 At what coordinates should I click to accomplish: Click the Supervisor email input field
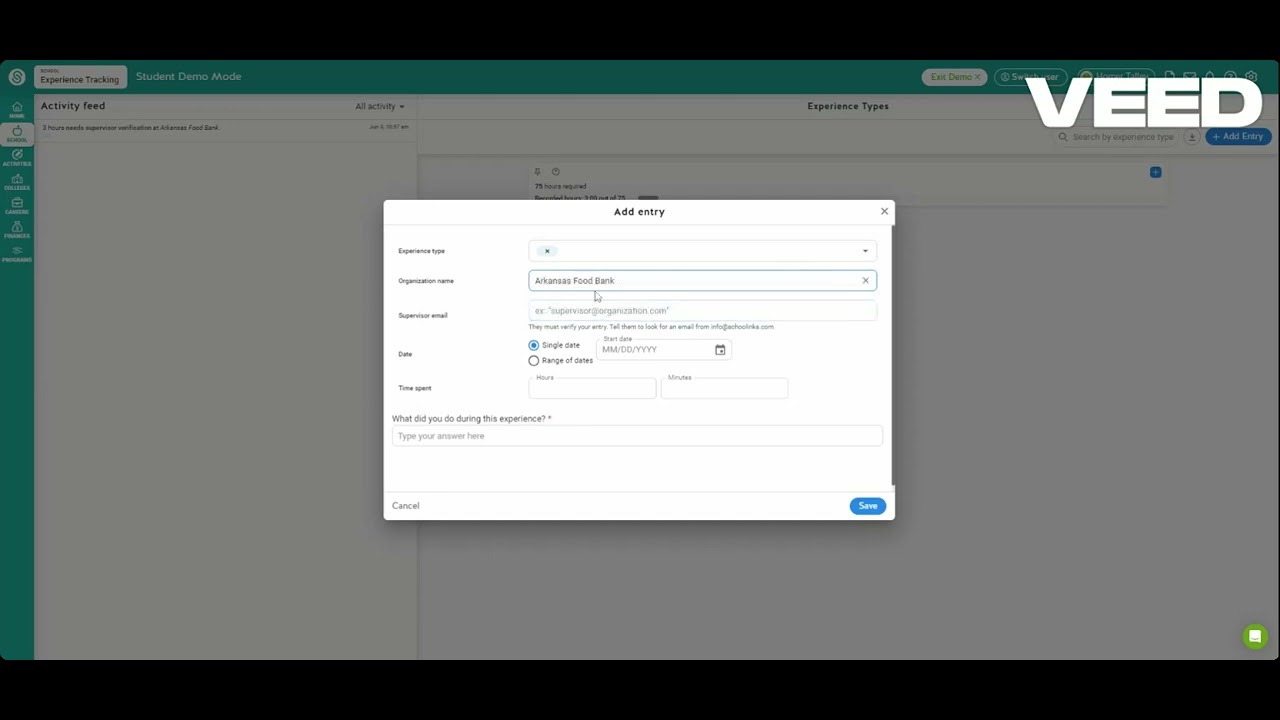pyautogui.click(x=702, y=311)
